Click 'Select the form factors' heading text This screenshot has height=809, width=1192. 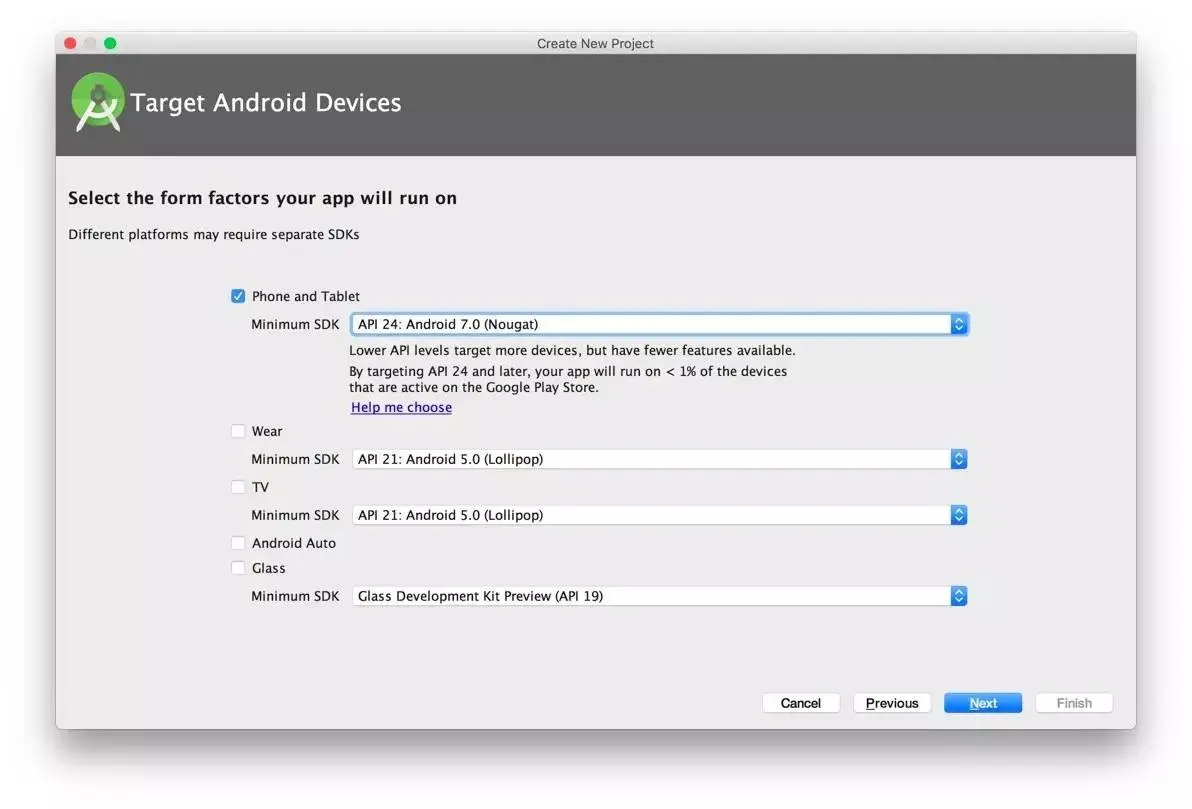(262, 198)
